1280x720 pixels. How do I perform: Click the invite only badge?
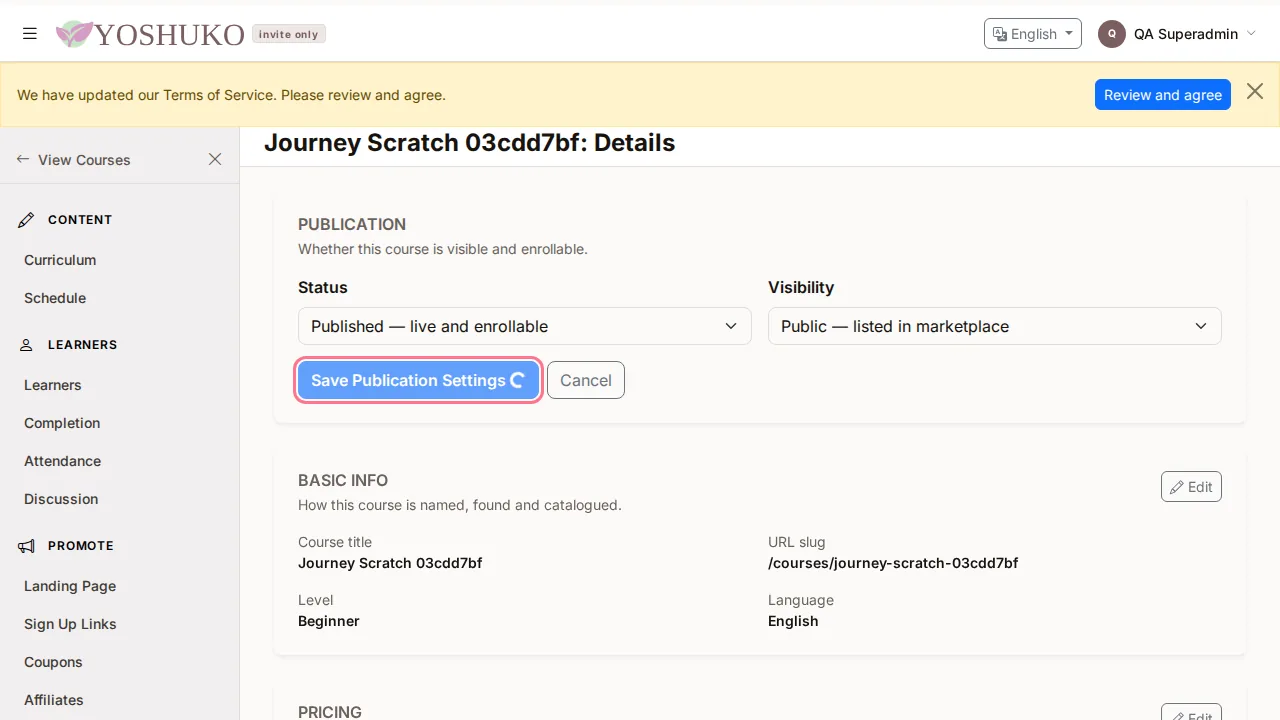click(x=289, y=34)
